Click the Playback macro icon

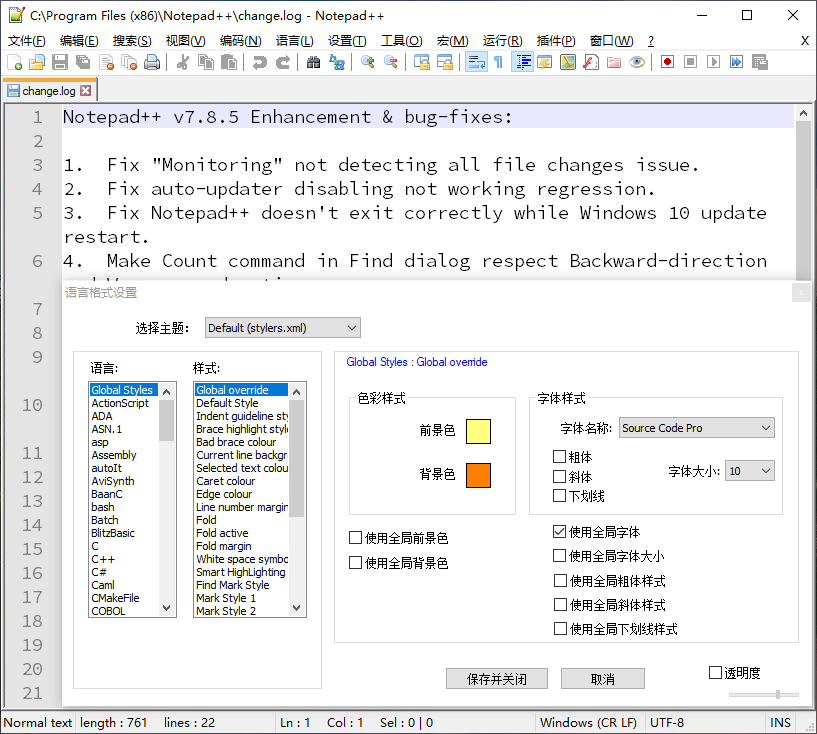[713, 63]
